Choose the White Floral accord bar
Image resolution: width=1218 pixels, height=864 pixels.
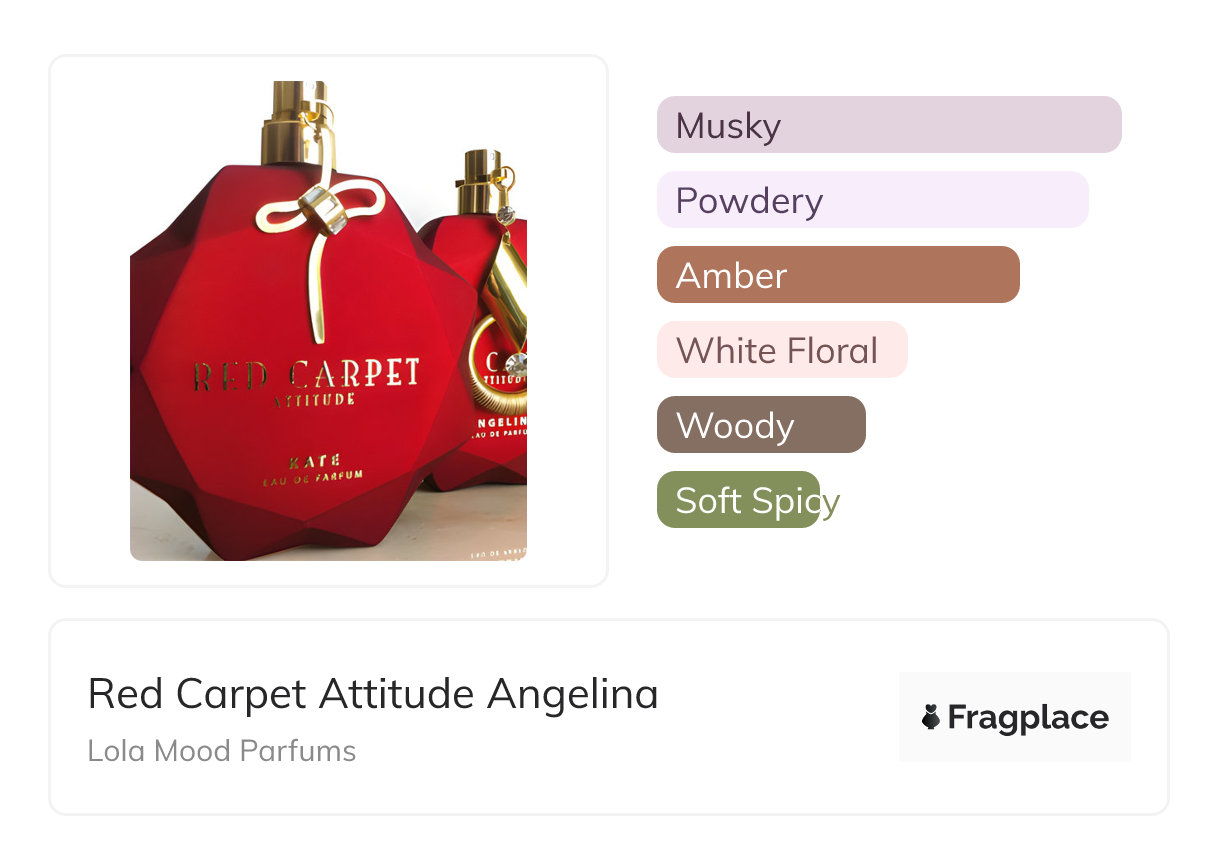(x=781, y=350)
